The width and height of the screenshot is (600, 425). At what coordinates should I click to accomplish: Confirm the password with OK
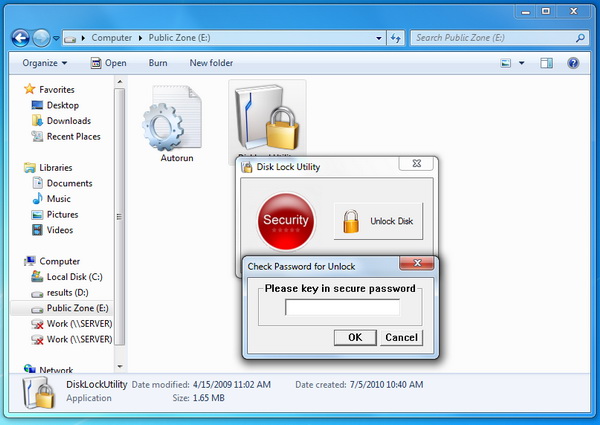coord(355,337)
